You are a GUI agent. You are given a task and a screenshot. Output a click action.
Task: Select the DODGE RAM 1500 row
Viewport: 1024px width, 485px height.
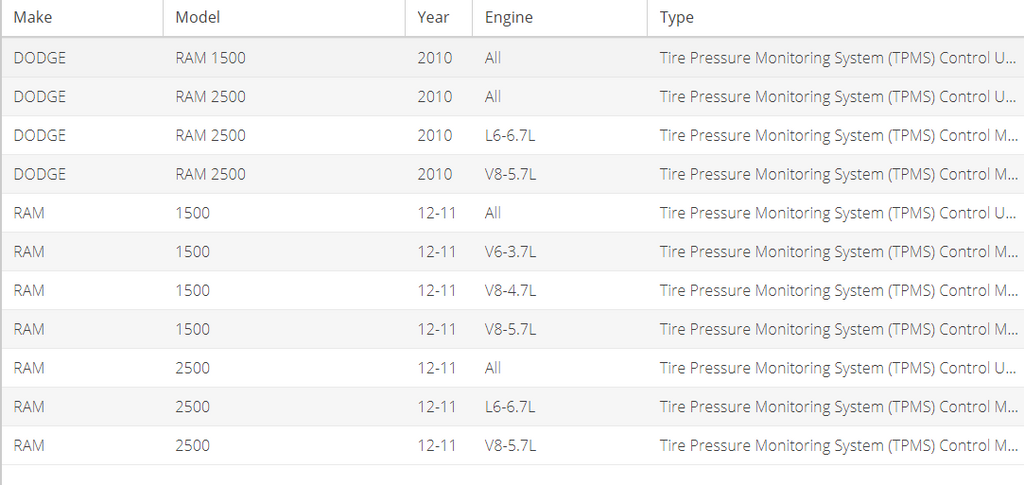click(x=210, y=58)
